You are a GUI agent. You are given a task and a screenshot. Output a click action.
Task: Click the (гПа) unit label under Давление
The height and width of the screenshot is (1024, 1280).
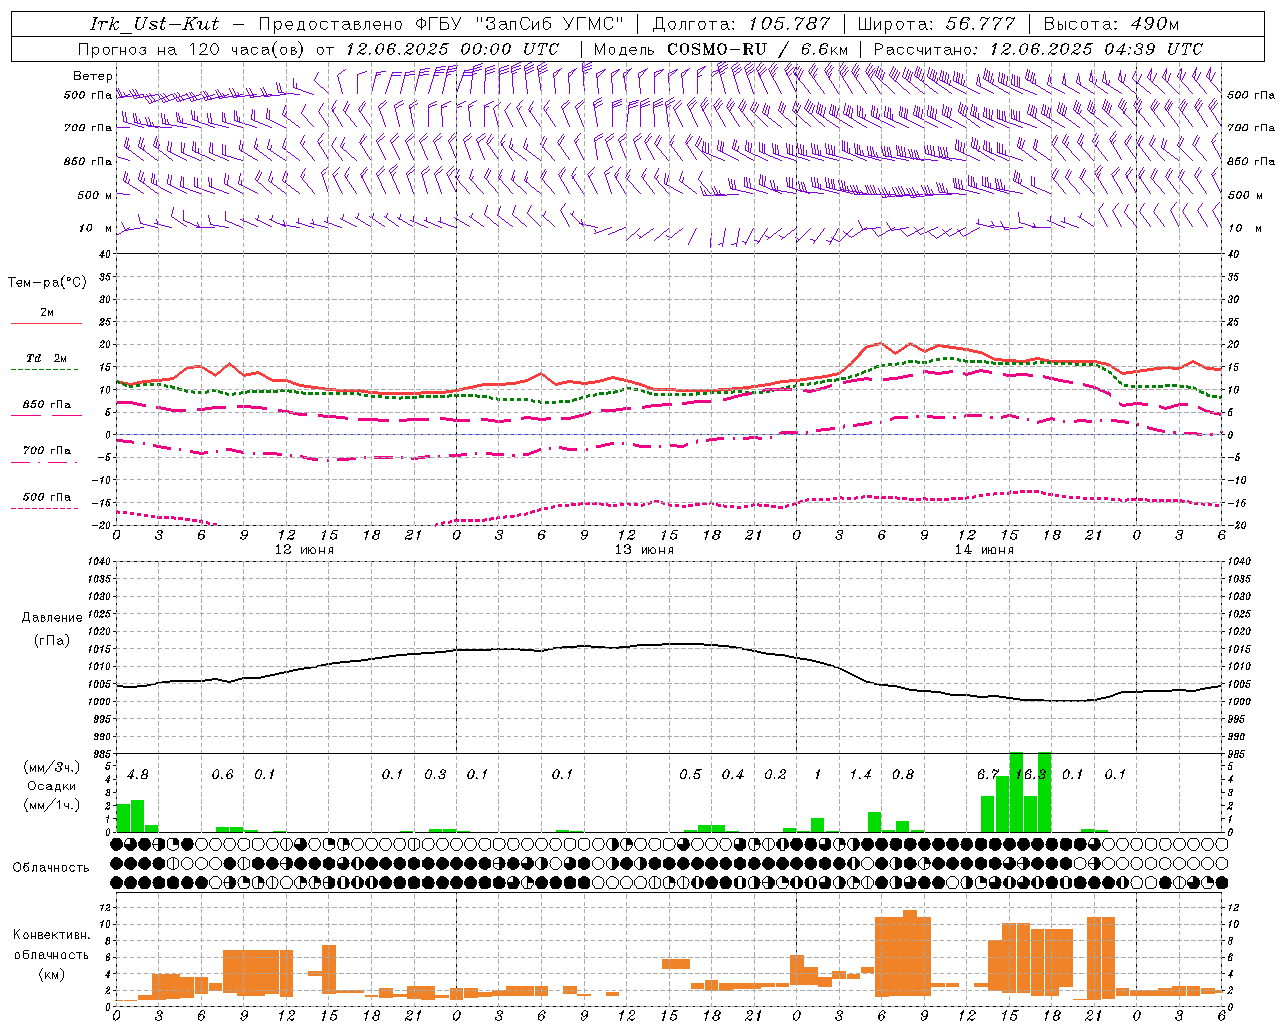point(51,640)
